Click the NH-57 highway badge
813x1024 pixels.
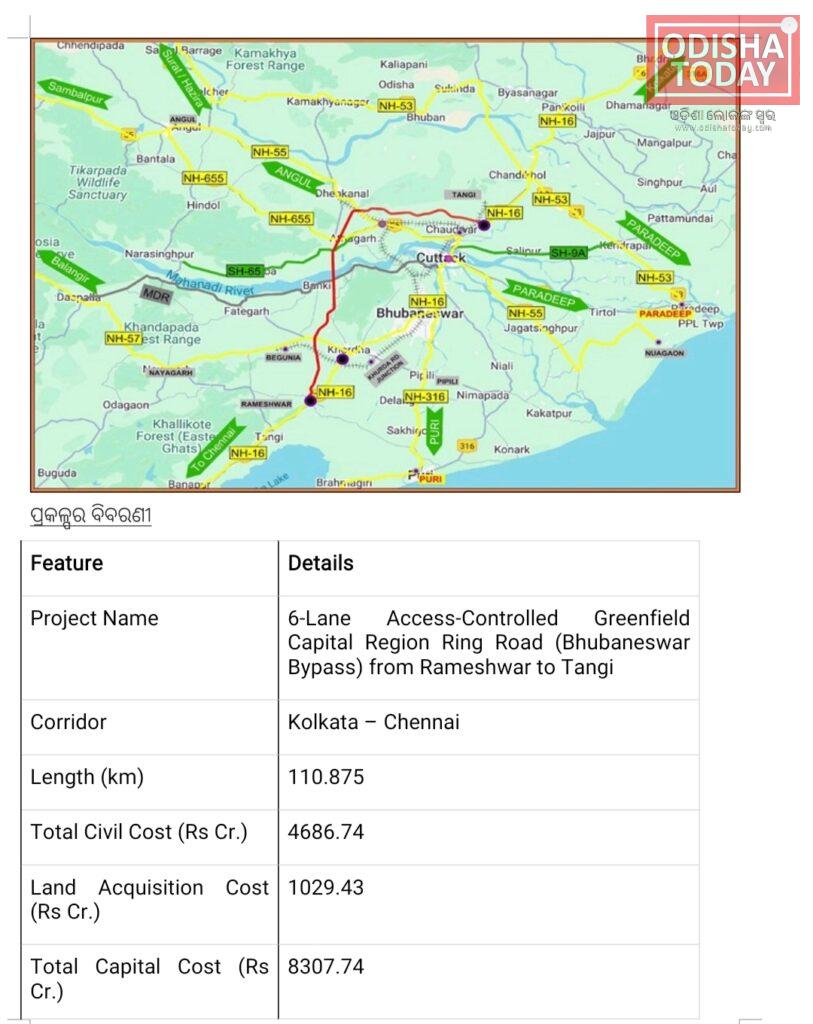(123, 339)
